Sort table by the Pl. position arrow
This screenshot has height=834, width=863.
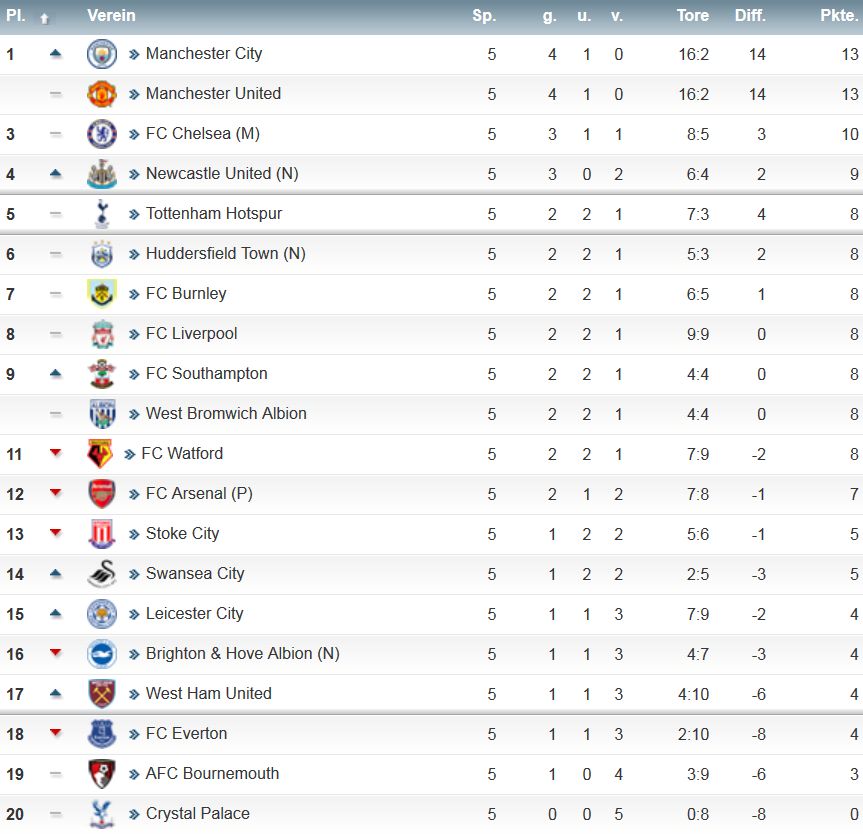coord(45,19)
